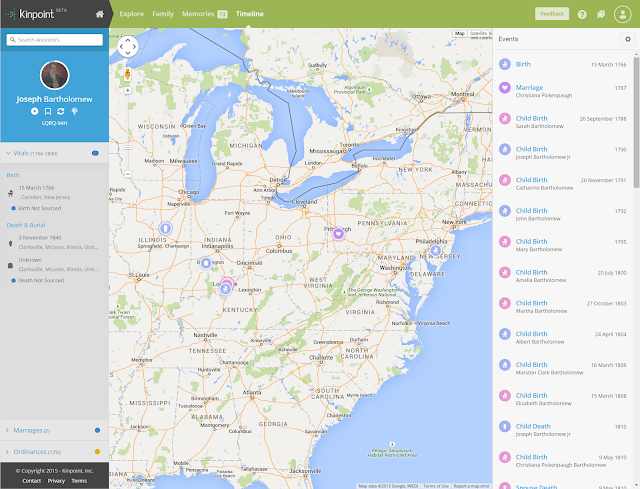Click the Marriage heart icon in Events
The image size is (640, 489).
pos(505,87)
